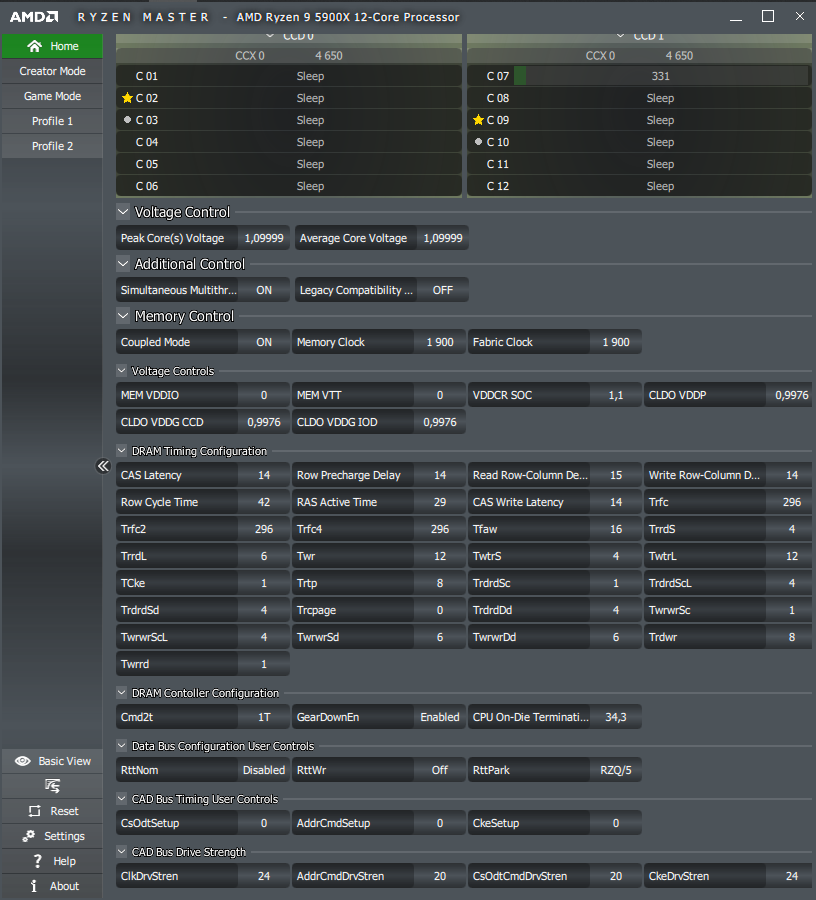Click the Trfc4 value 296
The image size is (816, 900).
click(x=440, y=529)
